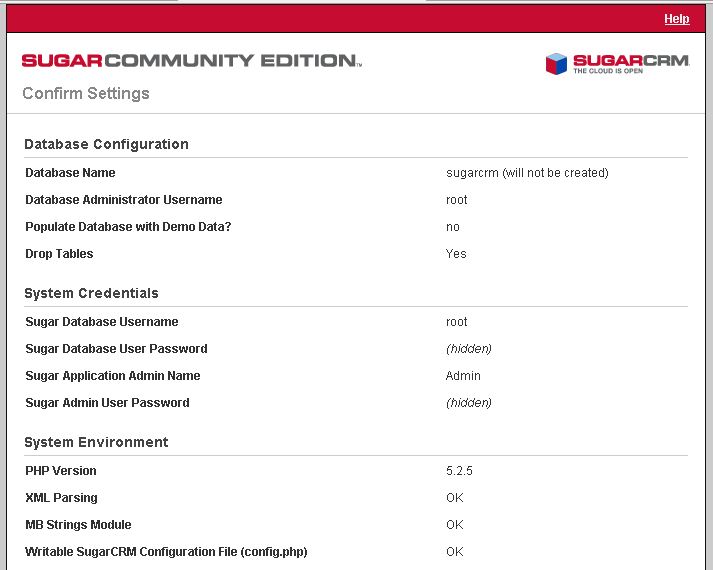Select the Confirm Settings page title
Screen dimensions: 713x570
click(86, 93)
